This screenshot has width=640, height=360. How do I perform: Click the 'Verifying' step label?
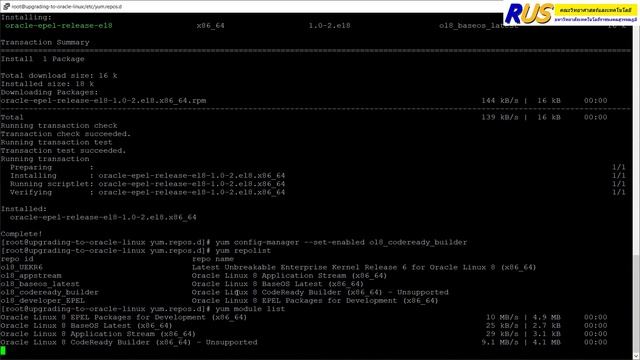[x=31, y=192]
